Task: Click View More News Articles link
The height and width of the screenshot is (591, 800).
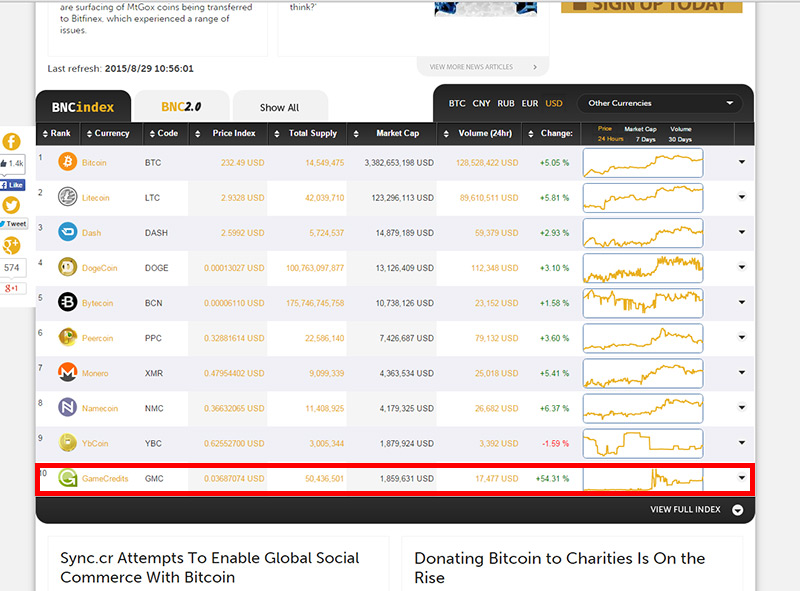Action: coord(483,67)
